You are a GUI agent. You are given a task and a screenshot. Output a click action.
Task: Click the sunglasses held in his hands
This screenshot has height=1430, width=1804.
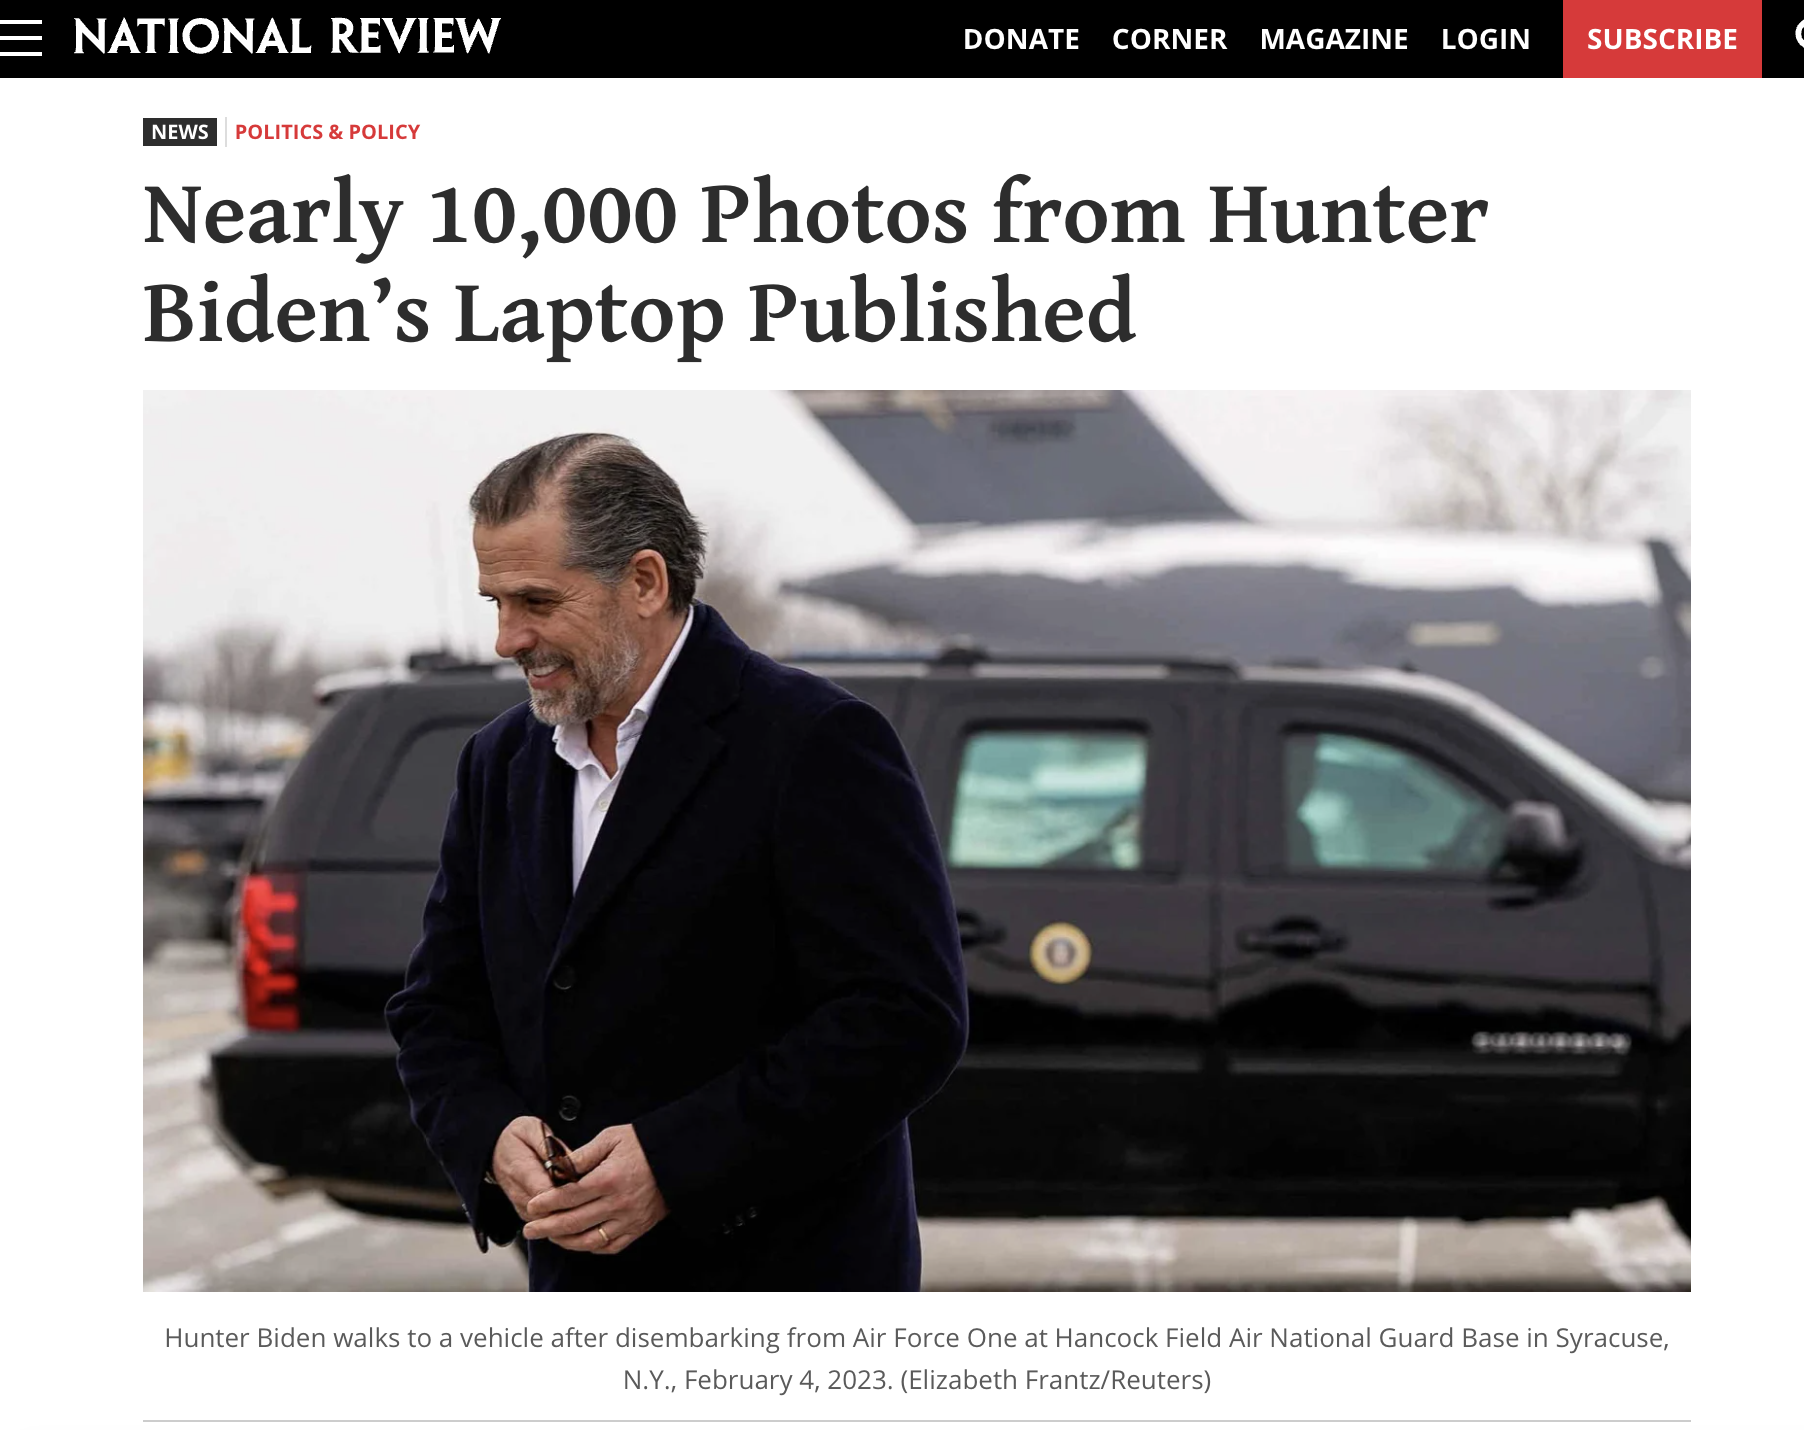click(x=559, y=1159)
